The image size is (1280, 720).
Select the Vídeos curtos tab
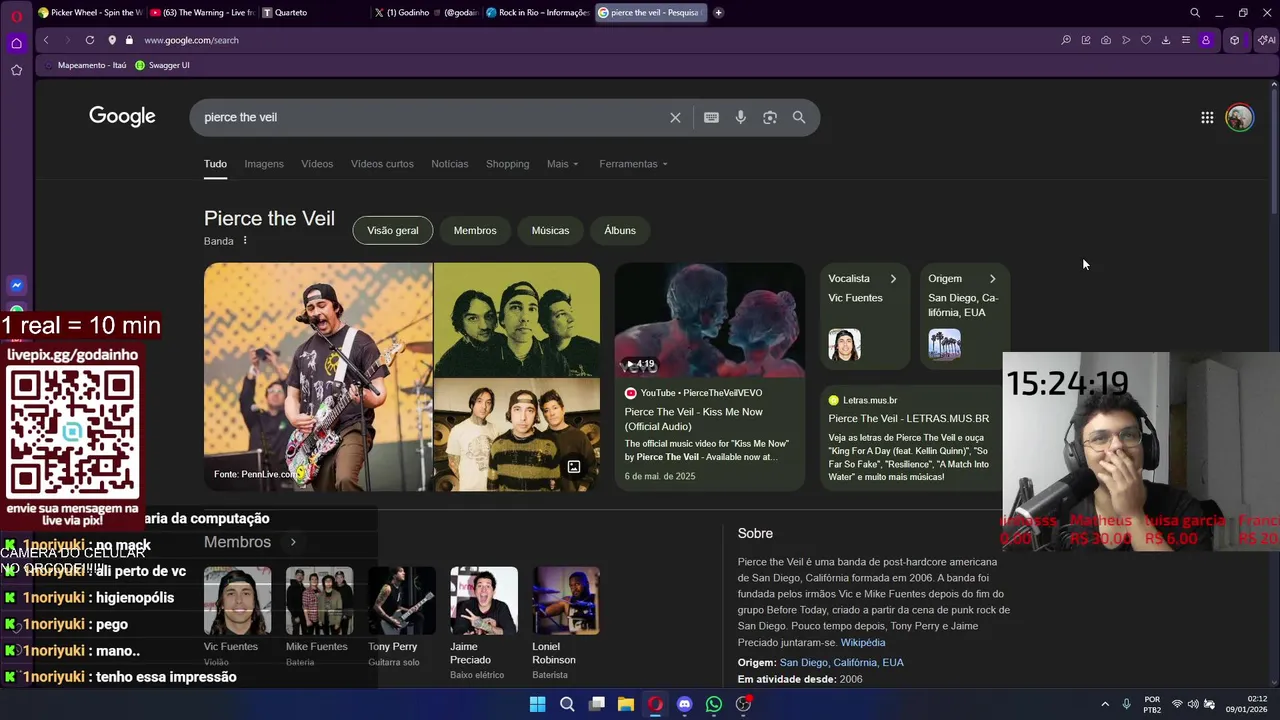[382, 164]
